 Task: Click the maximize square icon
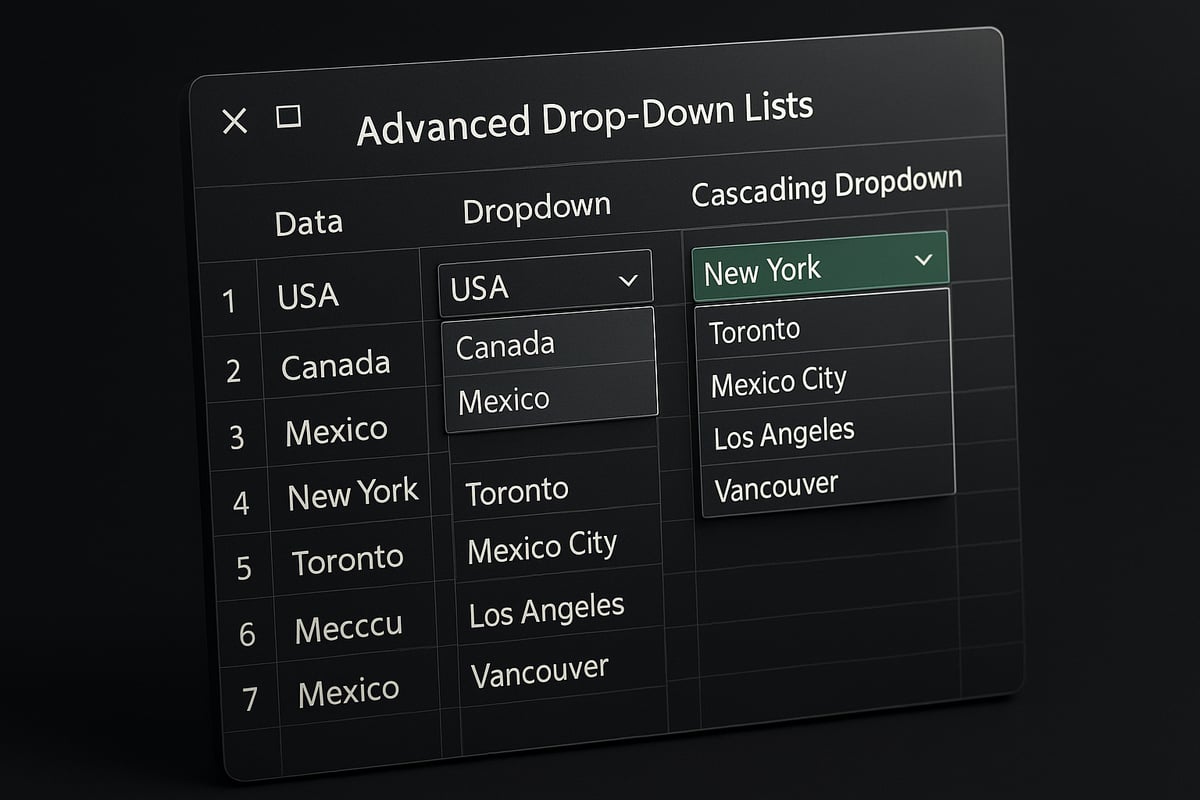click(x=290, y=117)
